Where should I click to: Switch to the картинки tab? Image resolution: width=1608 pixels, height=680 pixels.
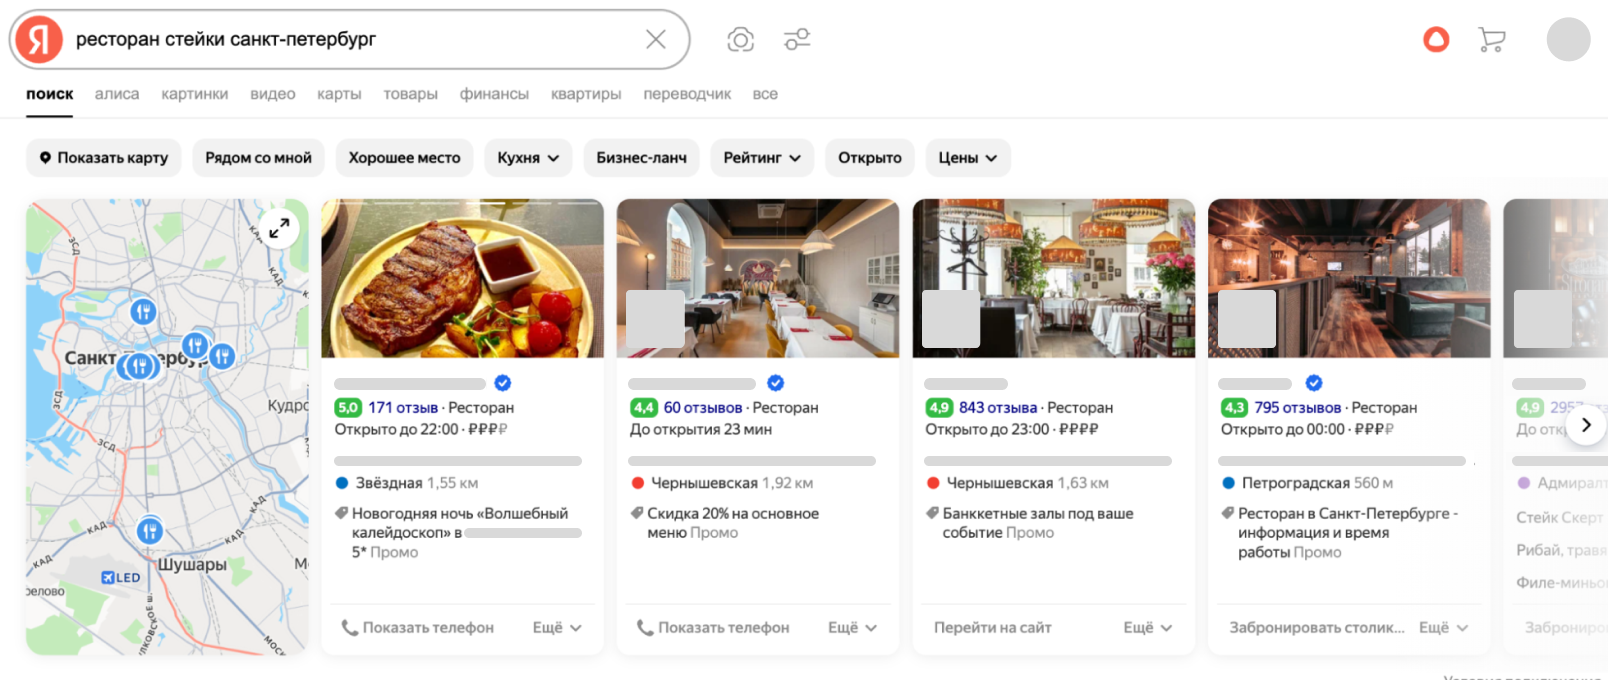pos(194,94)
